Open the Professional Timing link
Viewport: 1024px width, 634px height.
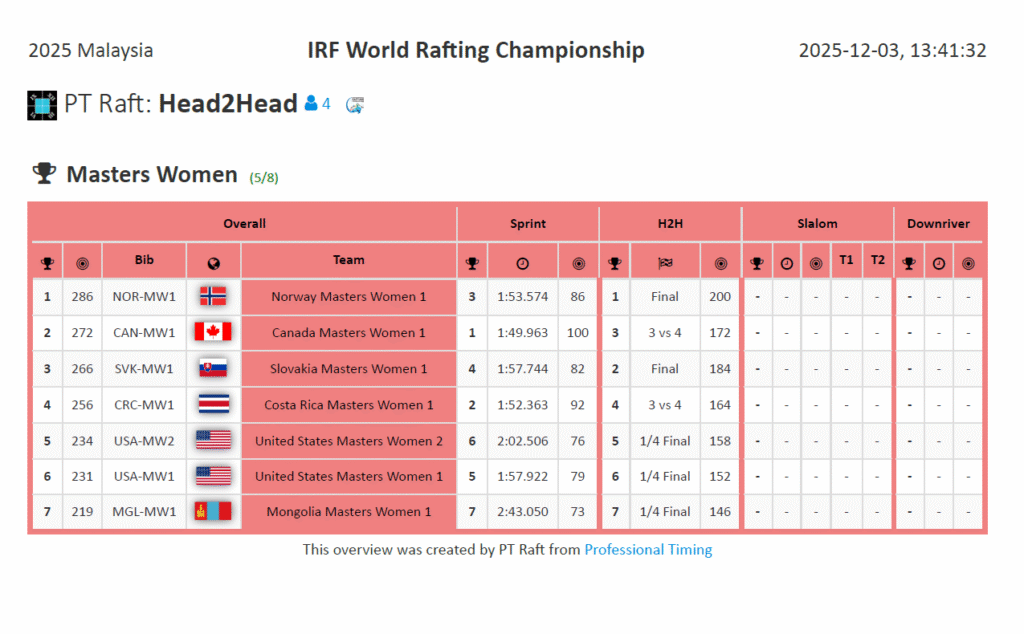(648, 549)
